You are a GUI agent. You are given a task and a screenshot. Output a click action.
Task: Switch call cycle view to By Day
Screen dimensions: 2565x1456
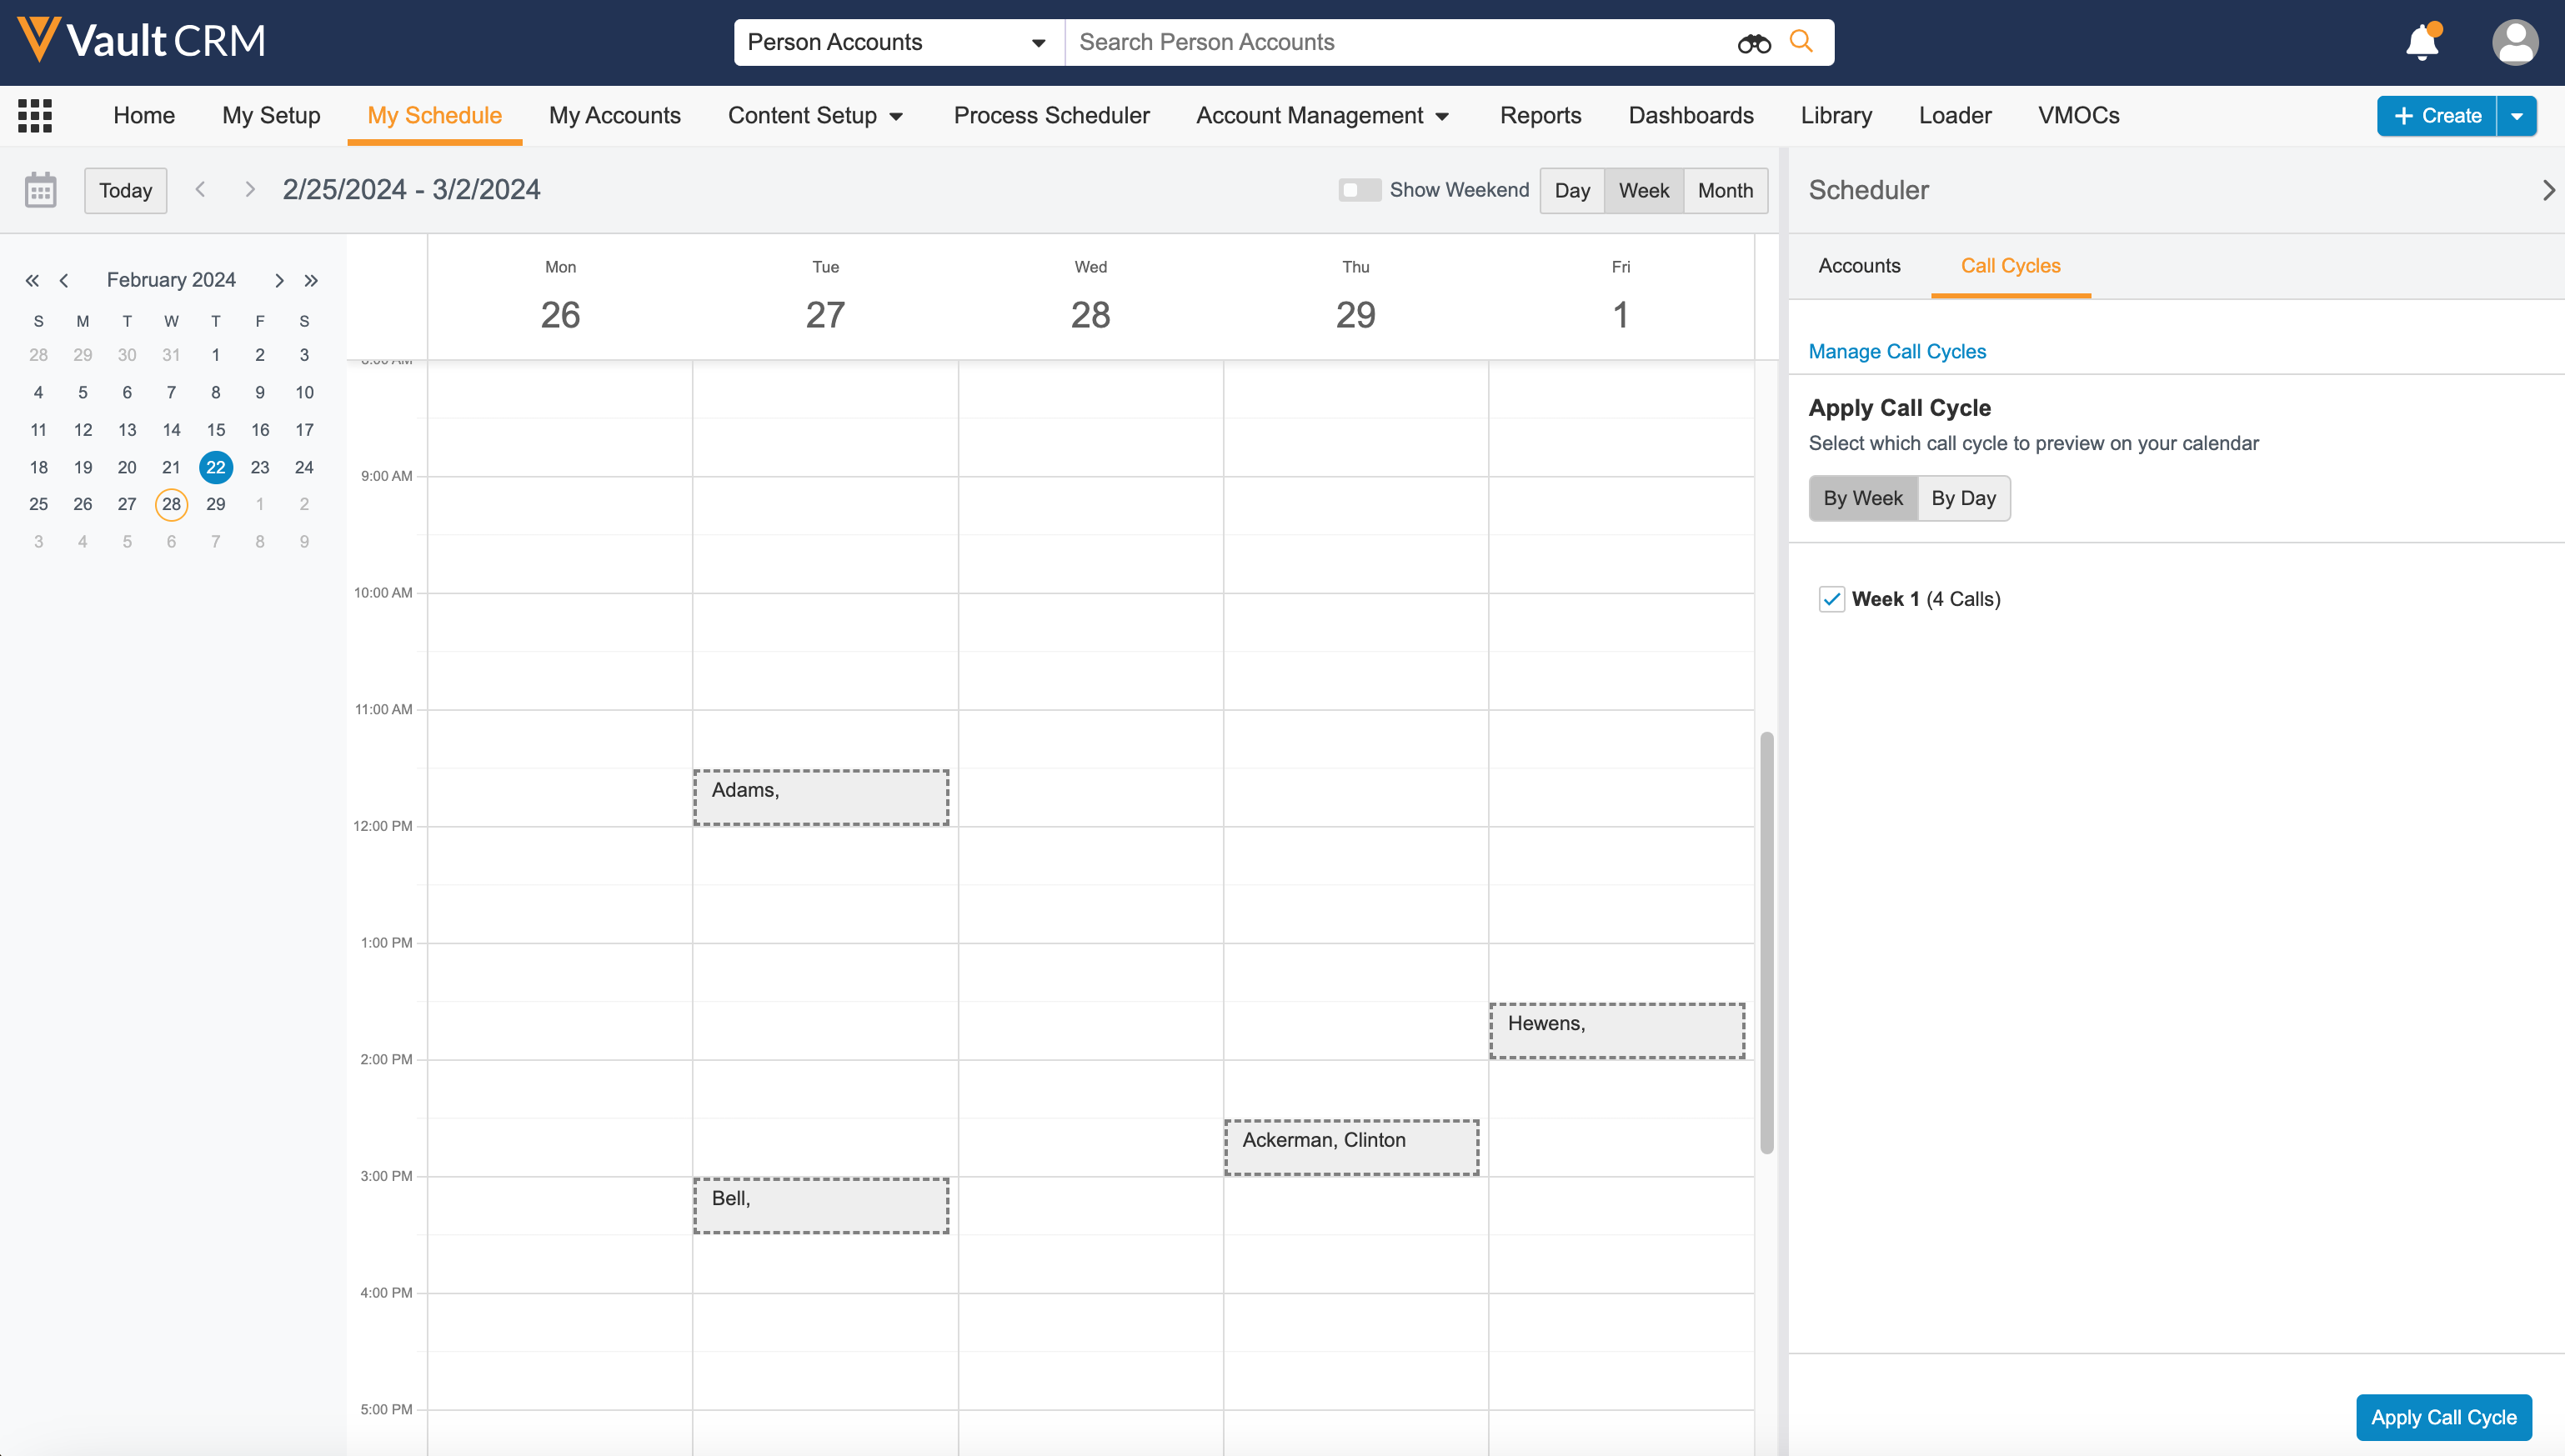click(1963, 498)
